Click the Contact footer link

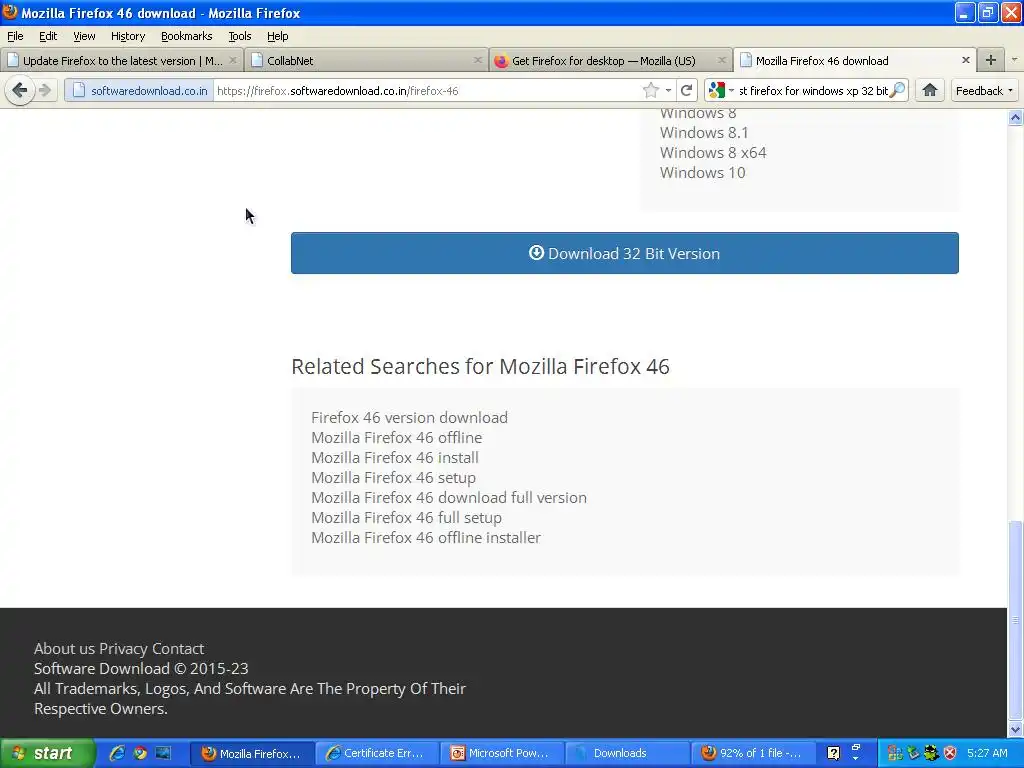click(178, 648)
